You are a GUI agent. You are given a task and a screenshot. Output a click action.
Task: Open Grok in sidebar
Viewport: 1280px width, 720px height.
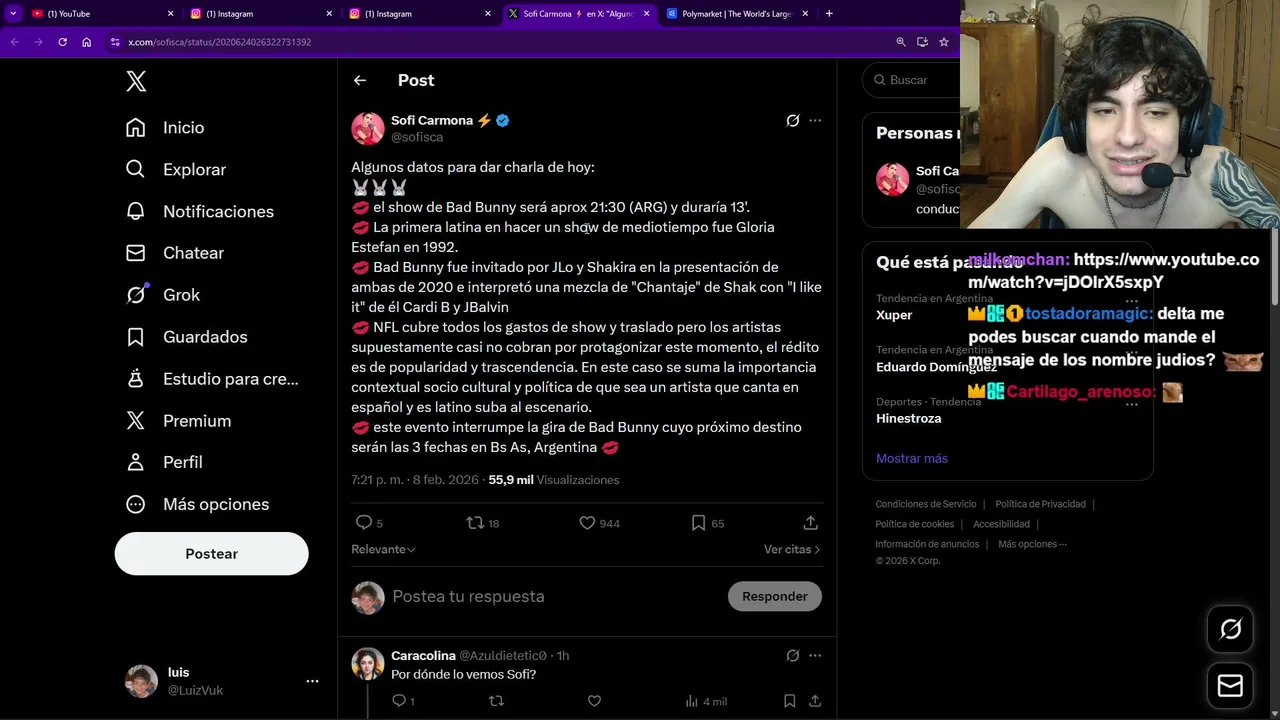[163, 295]
